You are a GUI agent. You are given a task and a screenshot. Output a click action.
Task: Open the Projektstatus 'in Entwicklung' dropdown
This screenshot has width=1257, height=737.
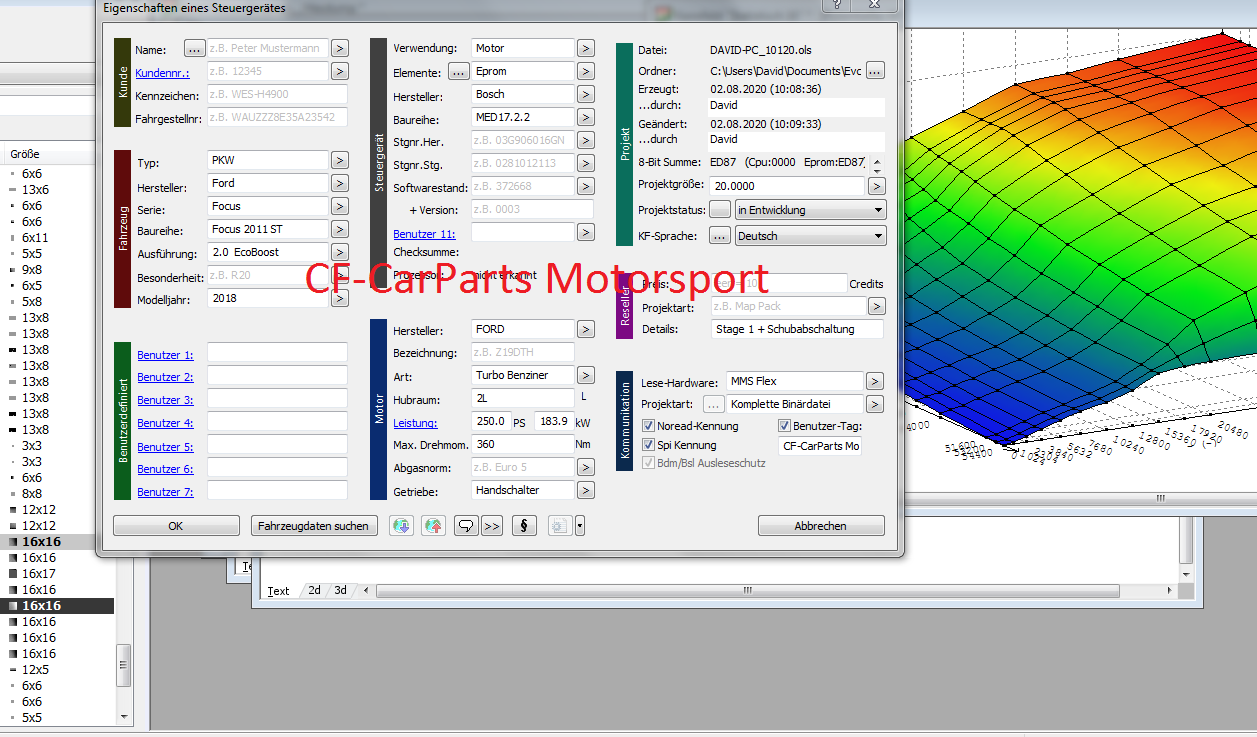[810, 210]
